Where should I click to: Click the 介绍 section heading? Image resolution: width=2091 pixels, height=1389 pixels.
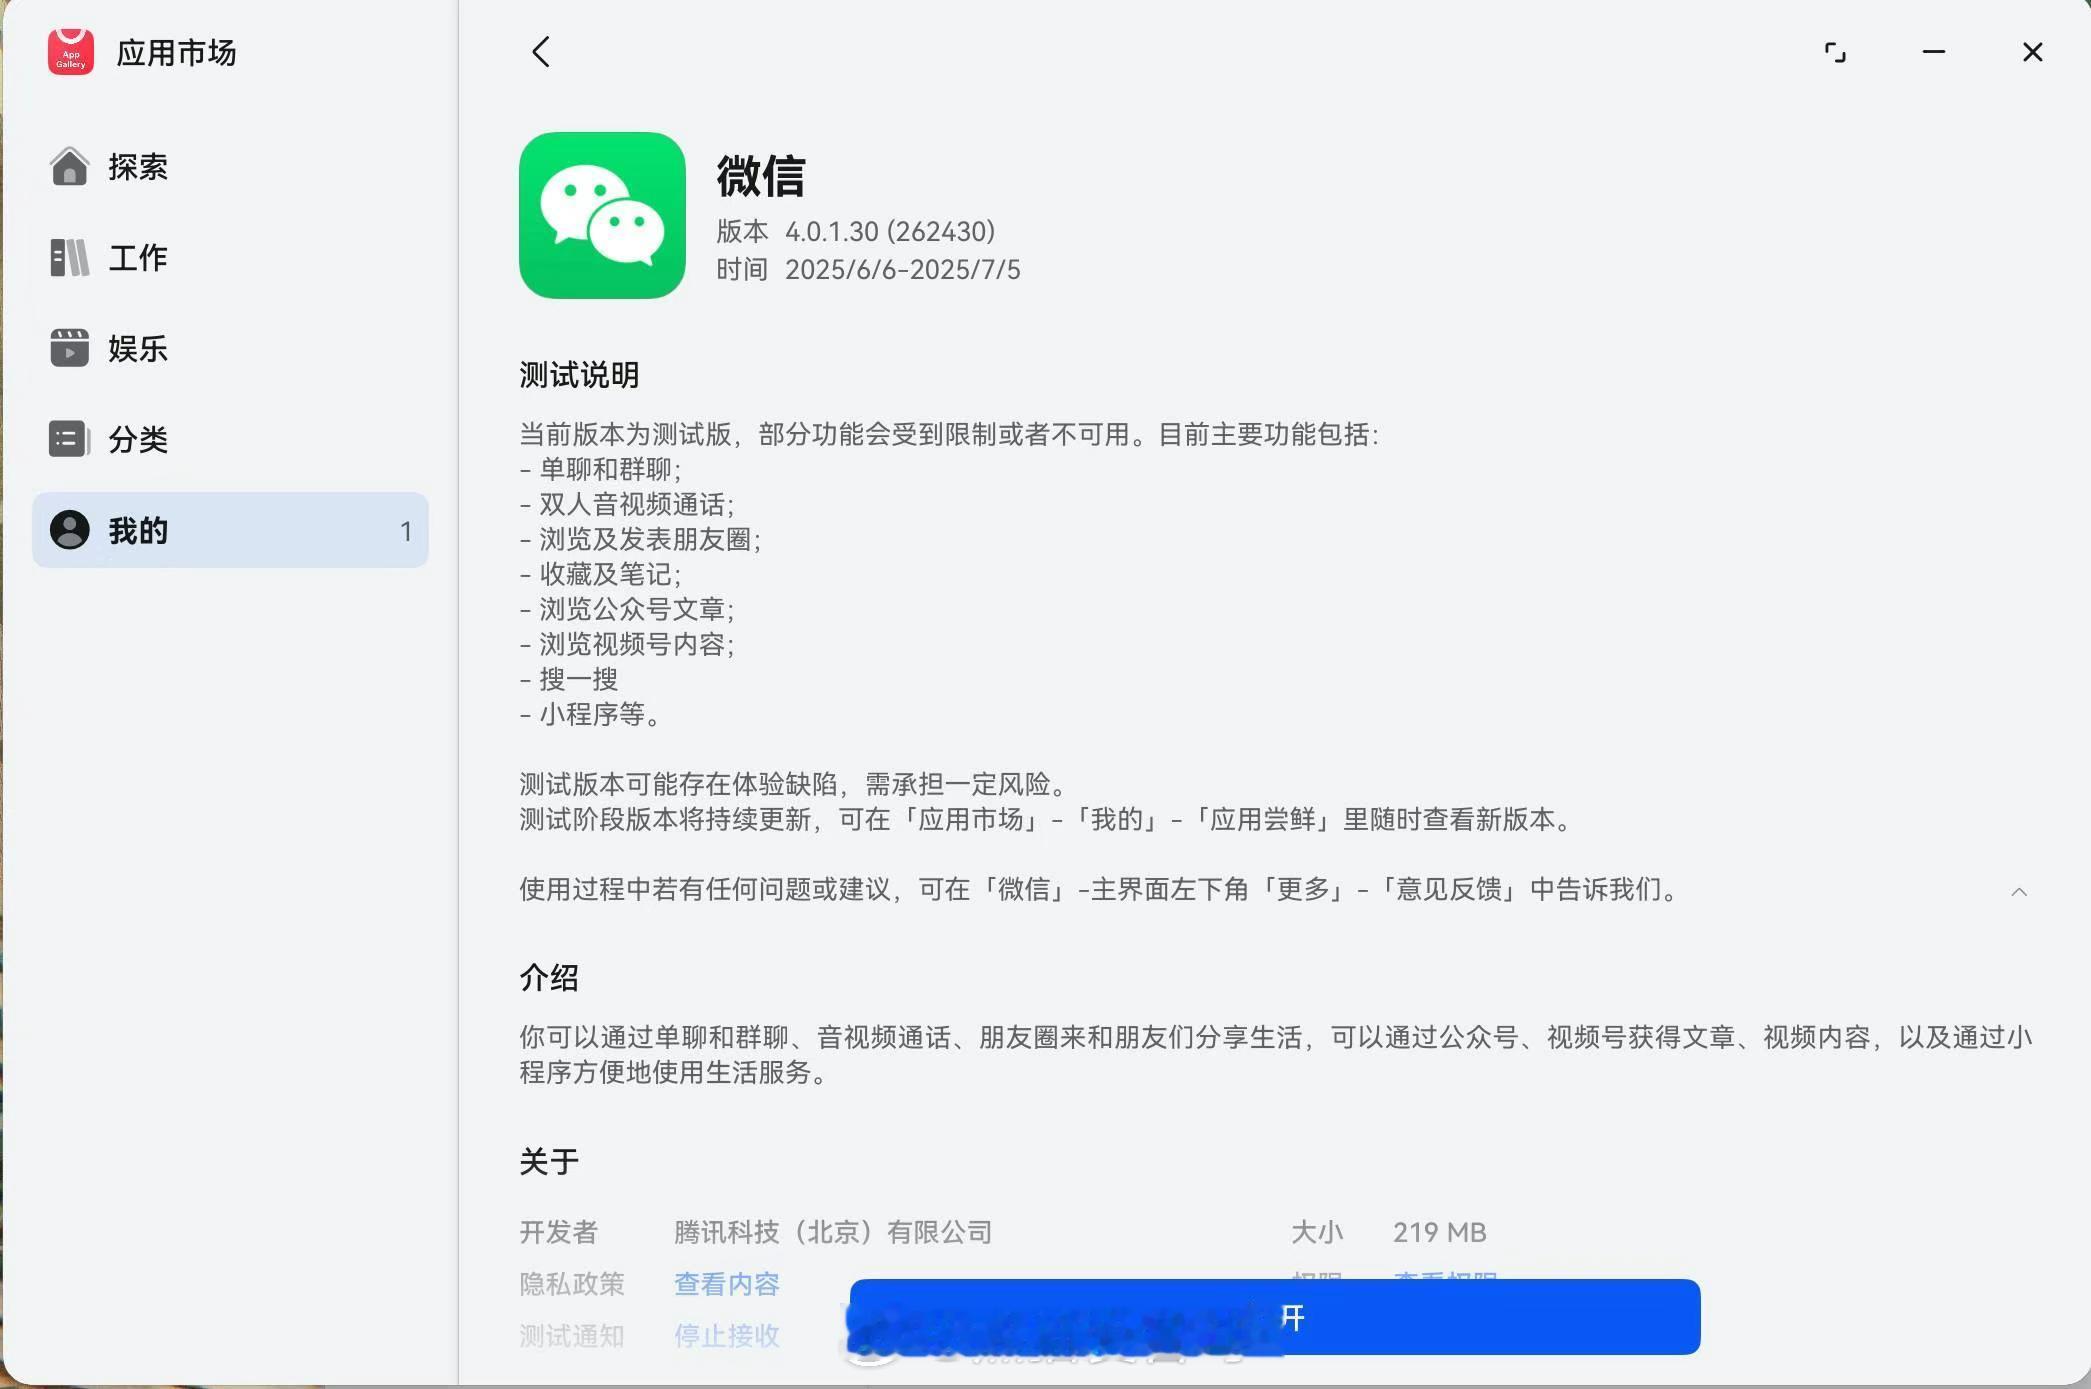pos(549,977)
